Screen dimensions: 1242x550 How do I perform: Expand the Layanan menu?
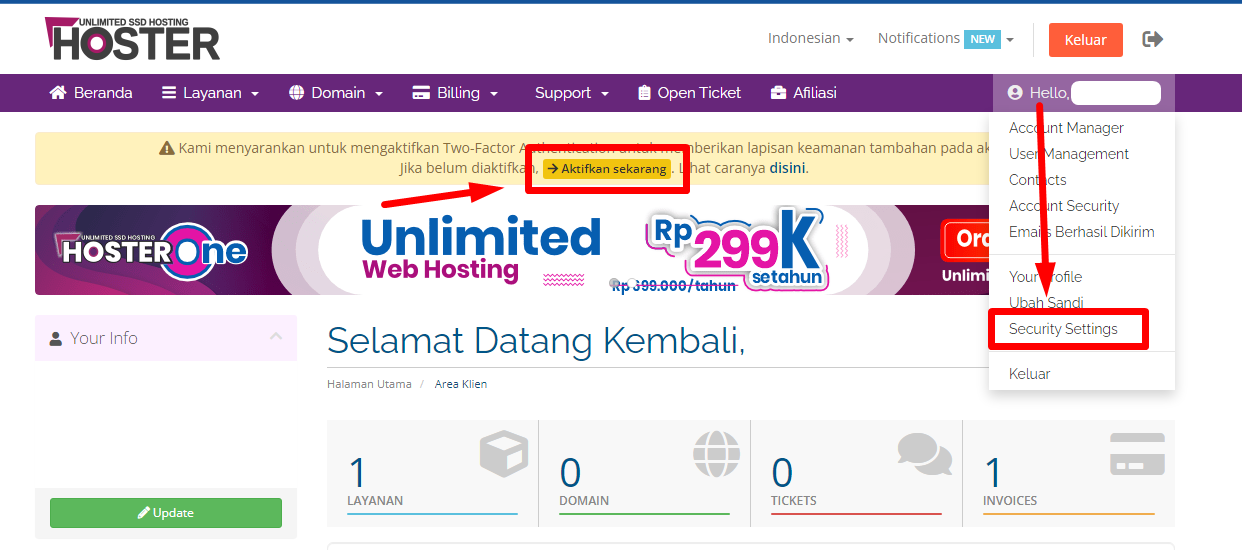pos(210,93)
